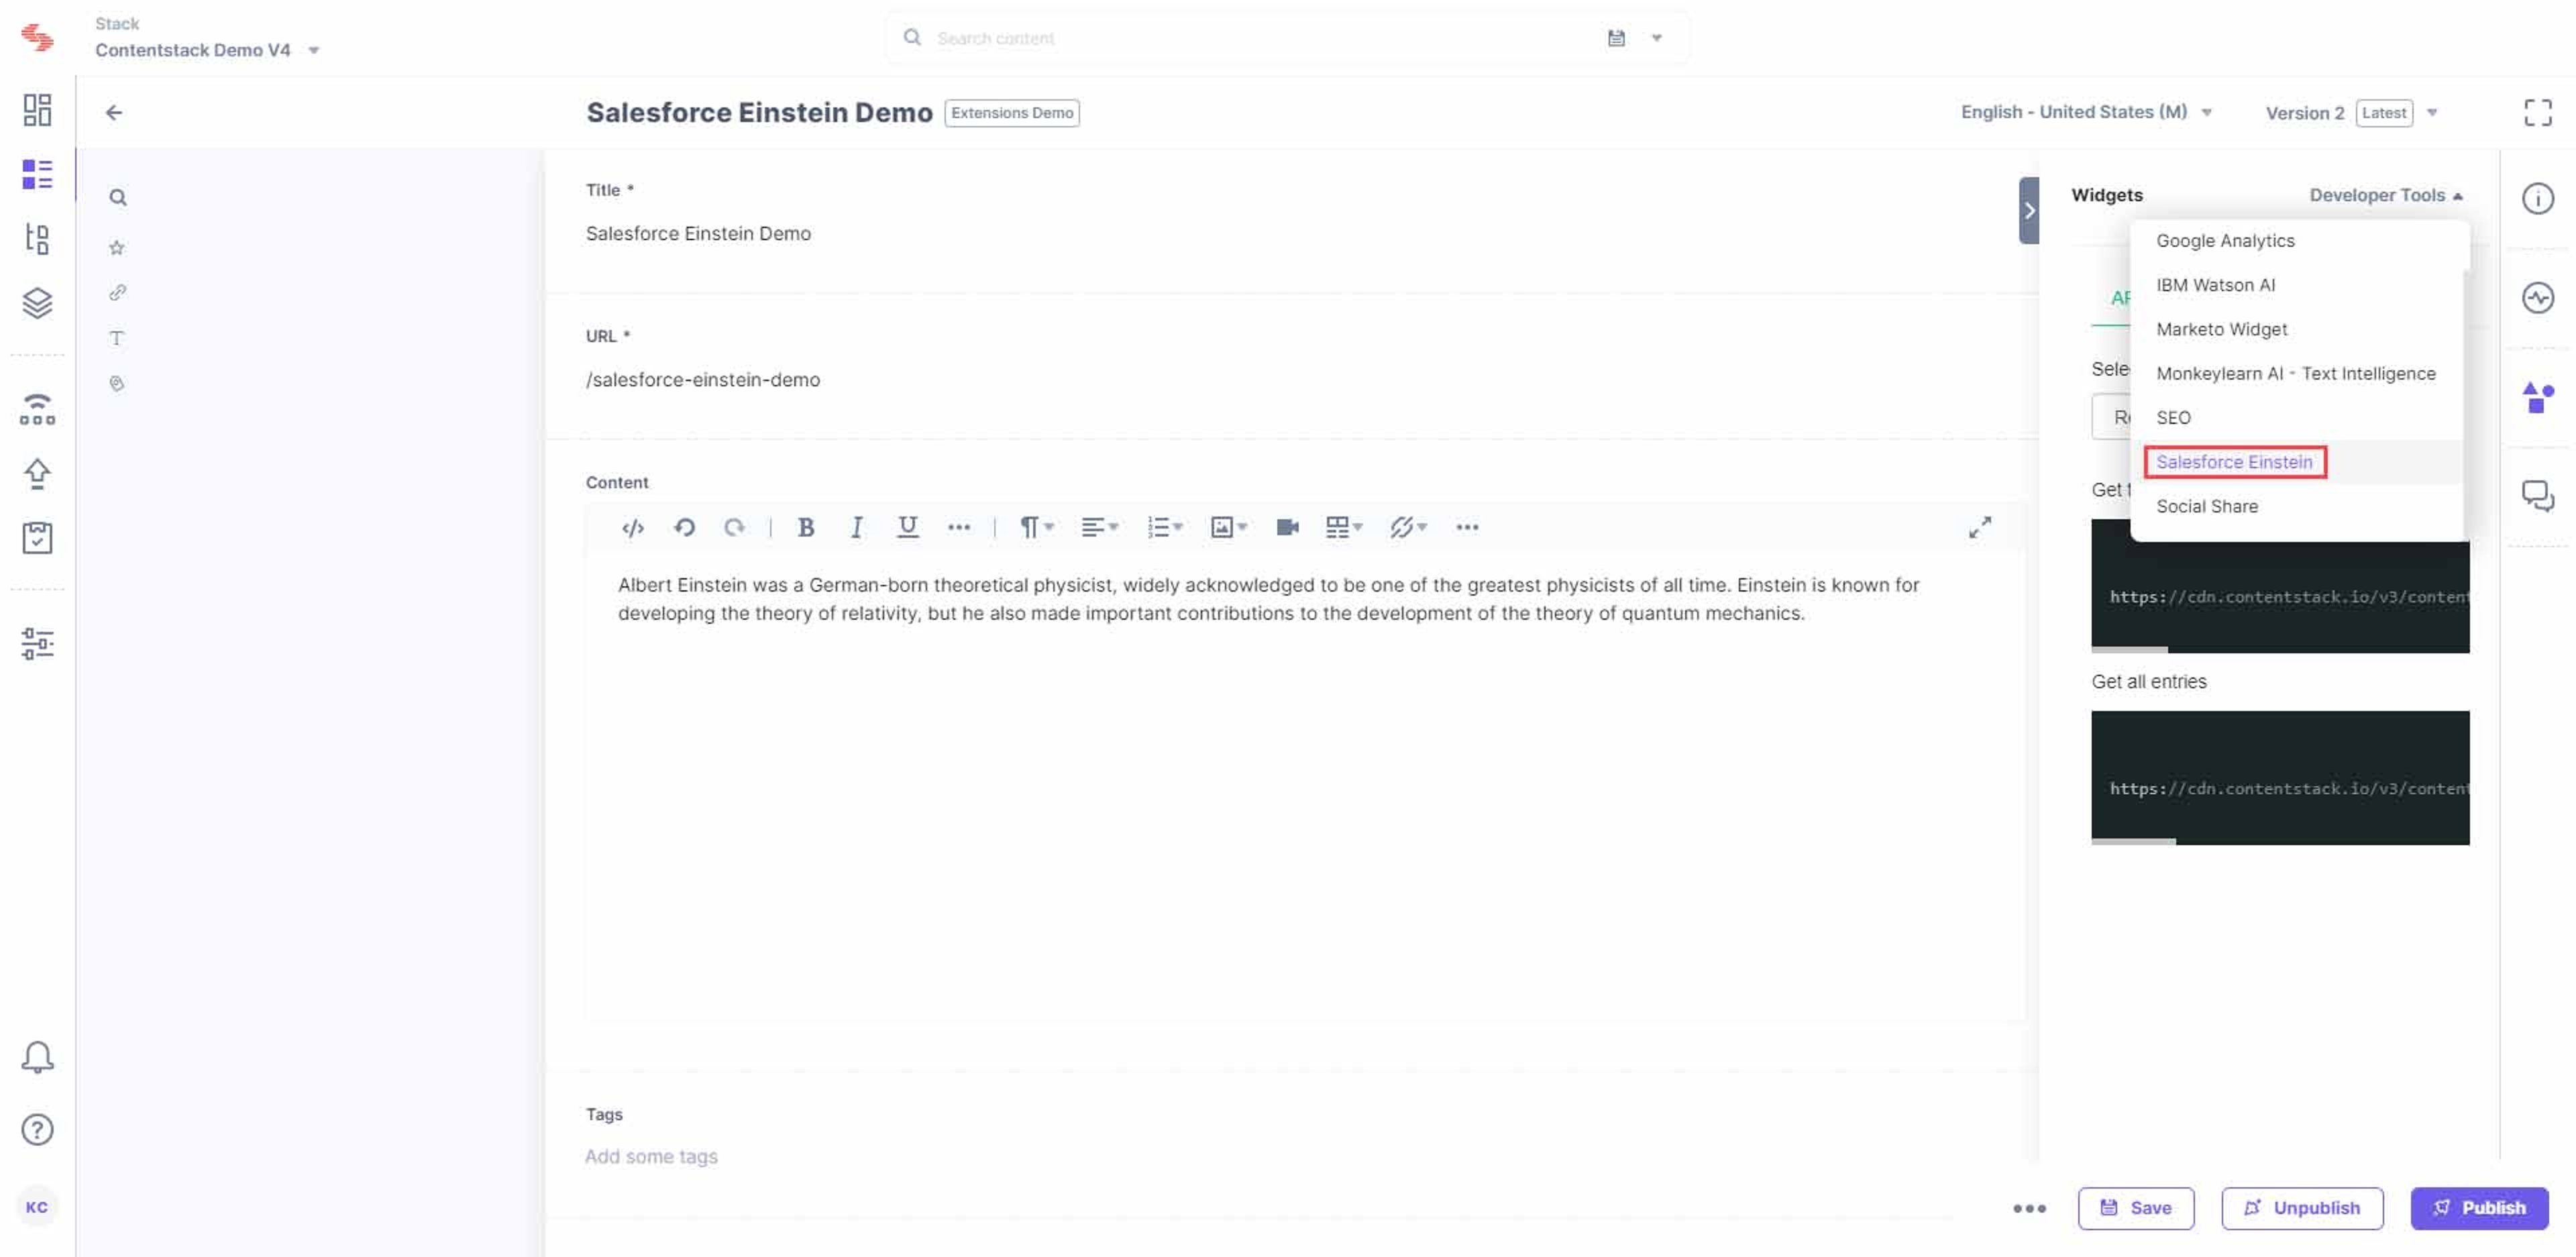Open the insert image dropdown
This screenshot has height=1257, width=2576.
pyautogui.click(x=1229, y=527)
